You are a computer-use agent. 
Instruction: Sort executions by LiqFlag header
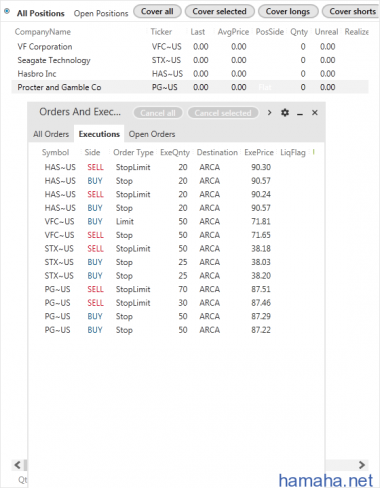click(x=293, y=153)
